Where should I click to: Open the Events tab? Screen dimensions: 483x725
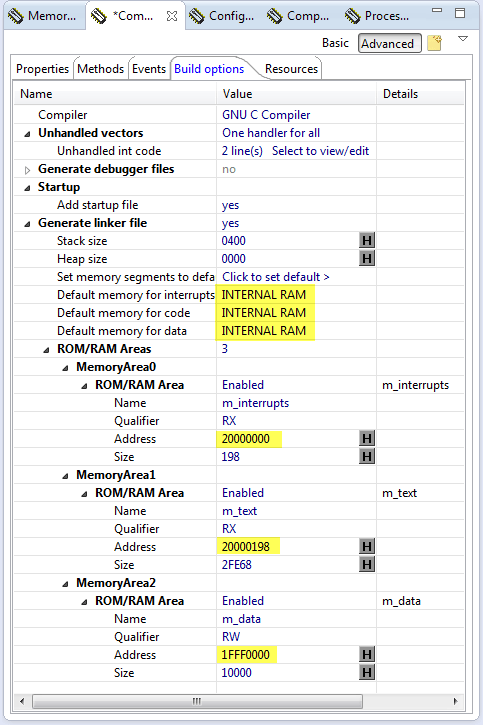click(x=149, y=69)
